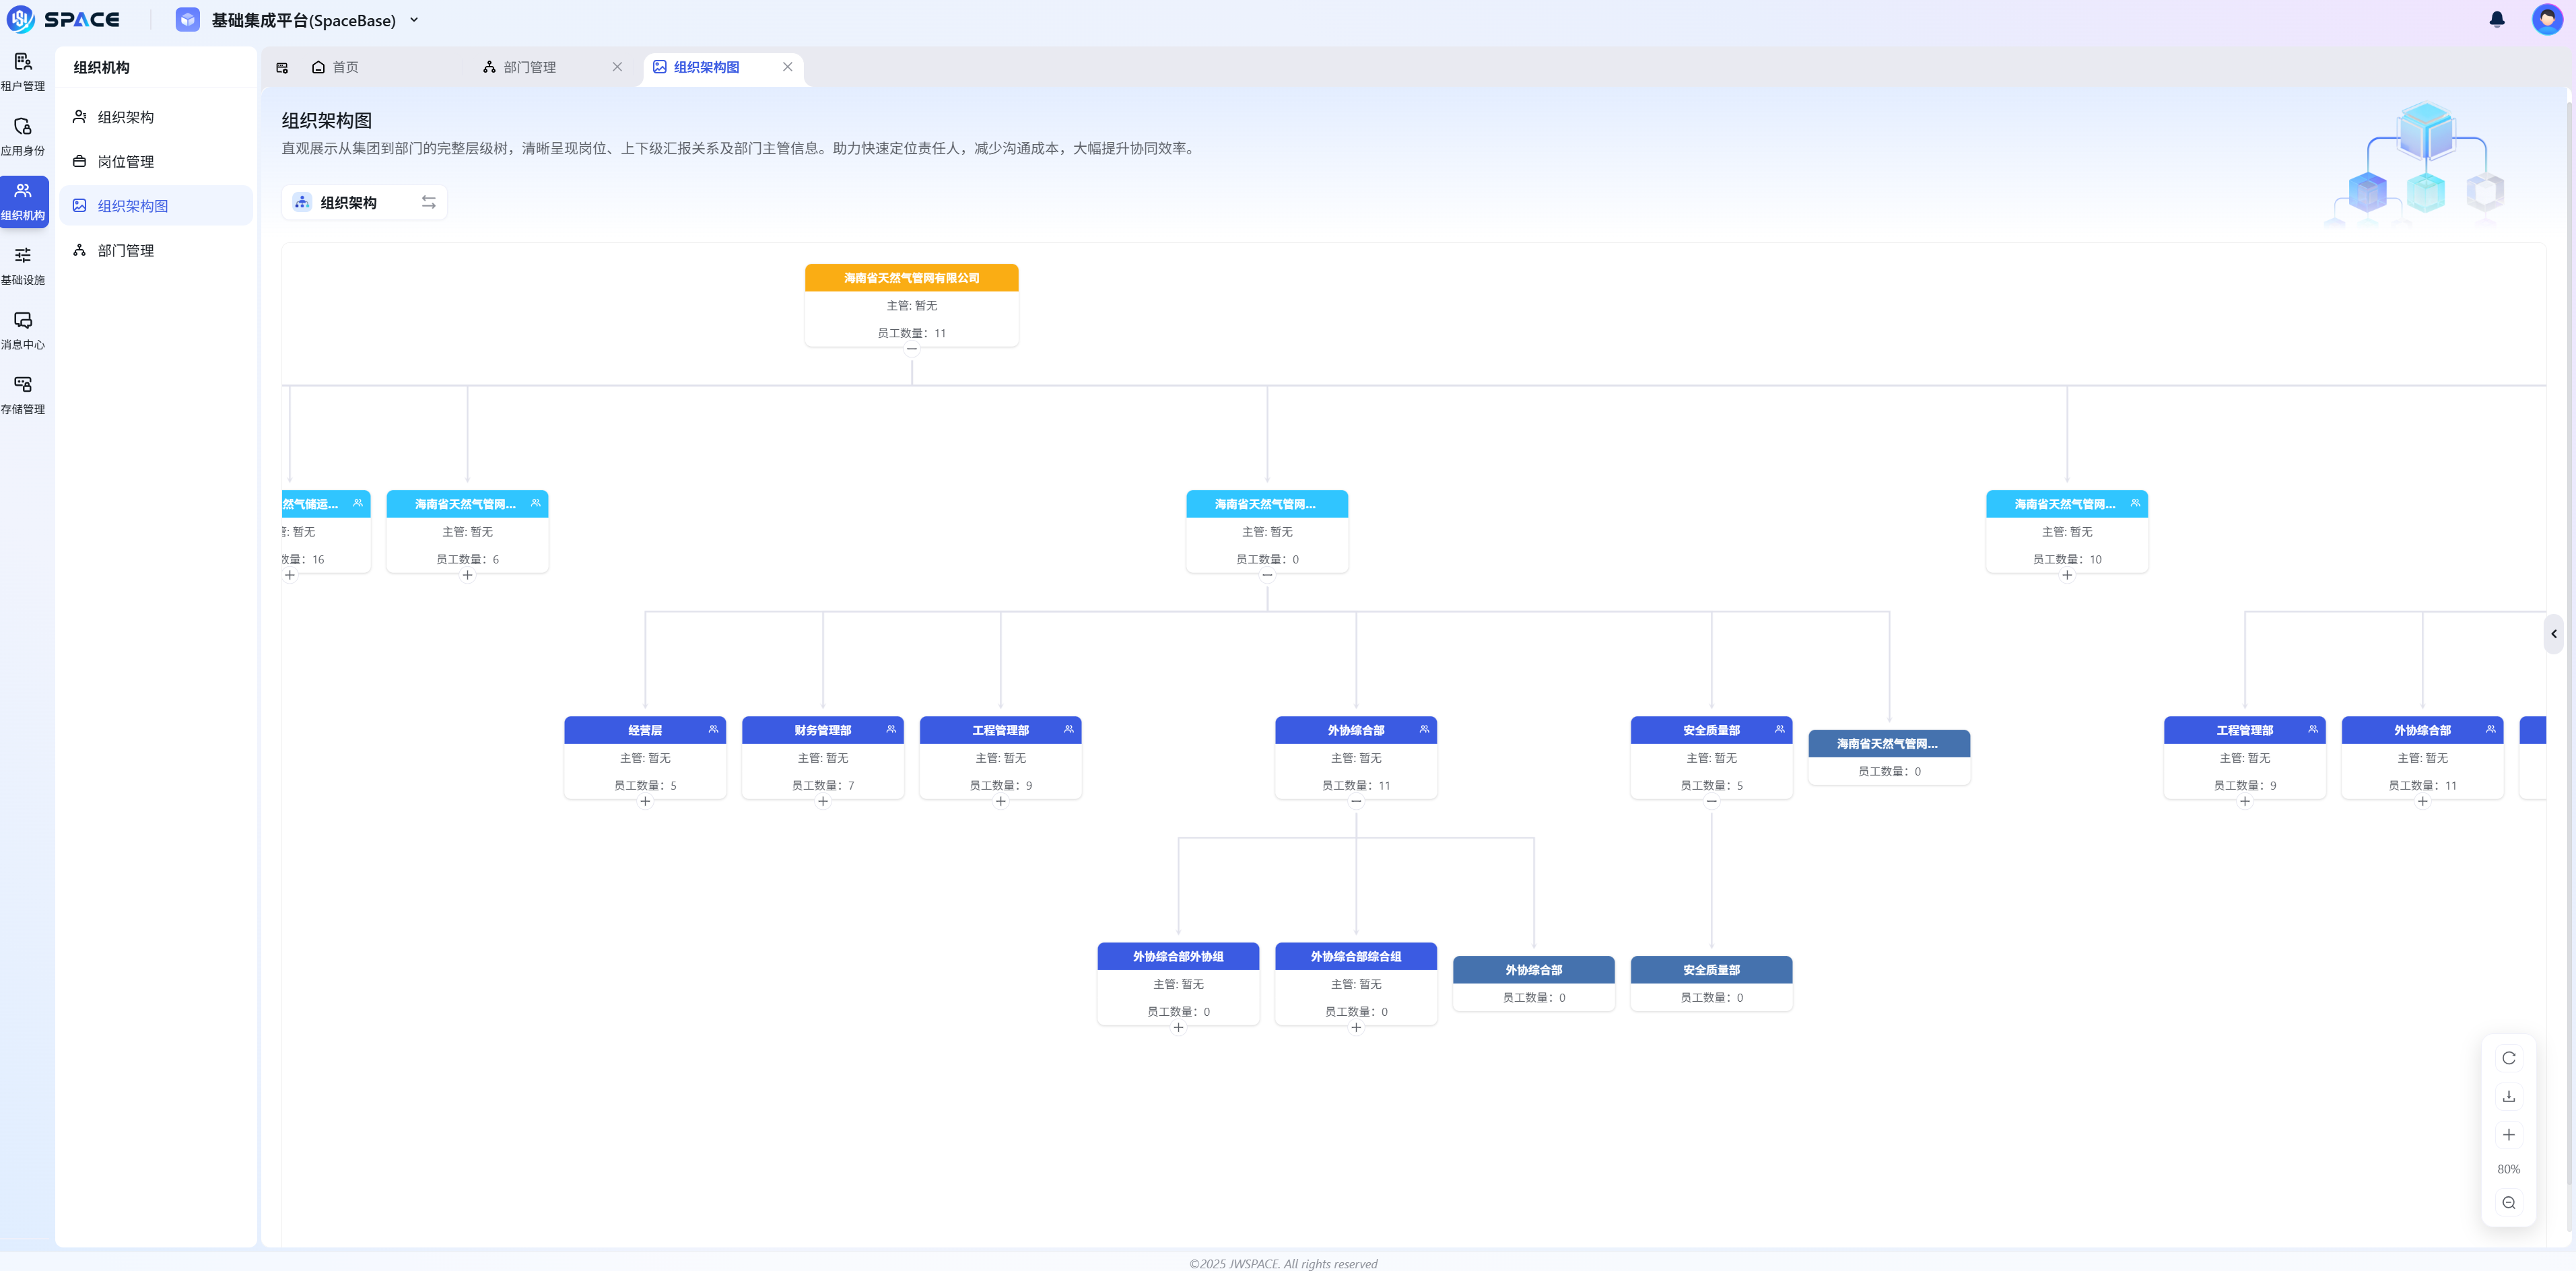Switch to the 部门管理 tab
Viewport: 2576px width, 1271px height.
tap(529, 67)
